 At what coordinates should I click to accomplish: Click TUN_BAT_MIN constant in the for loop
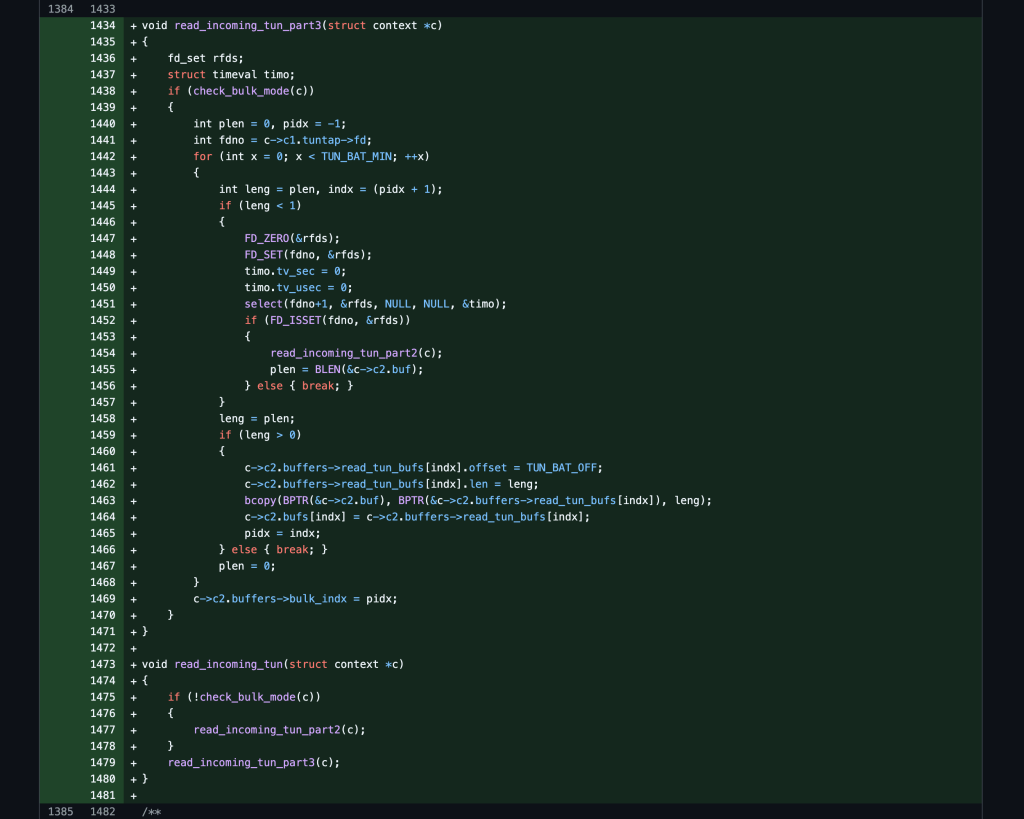358,156
